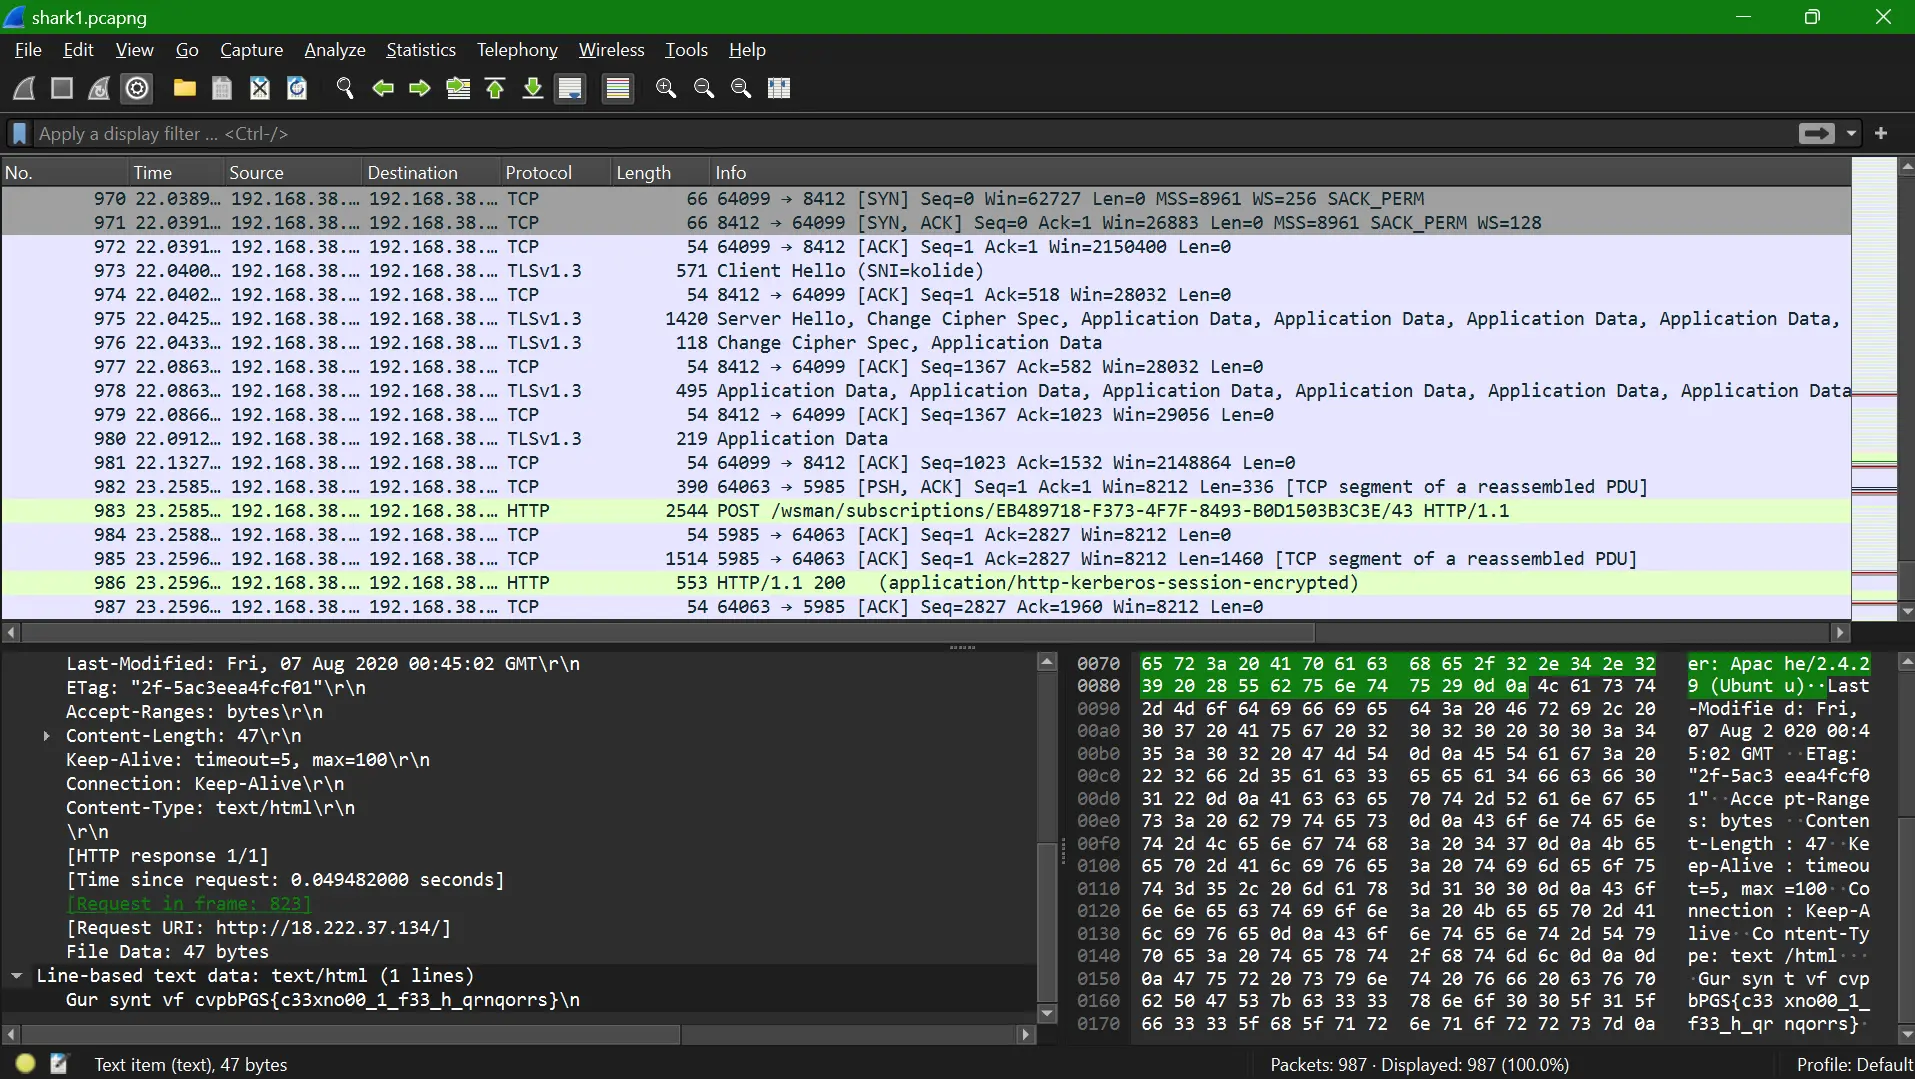Go forward in packet history arrow
This screenshot has height=1079, width=1915.
pyautogui.click(x=420, y=88)
